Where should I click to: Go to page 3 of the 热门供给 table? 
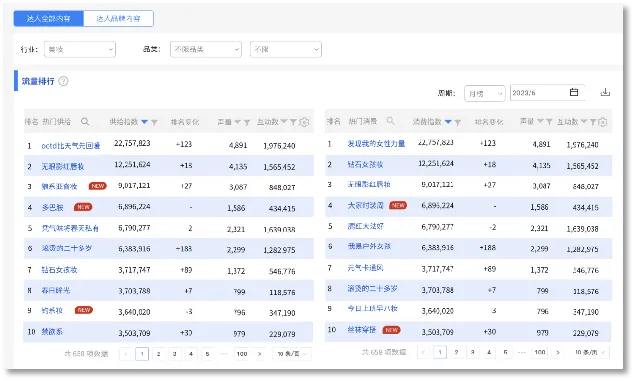click(175, 354)
